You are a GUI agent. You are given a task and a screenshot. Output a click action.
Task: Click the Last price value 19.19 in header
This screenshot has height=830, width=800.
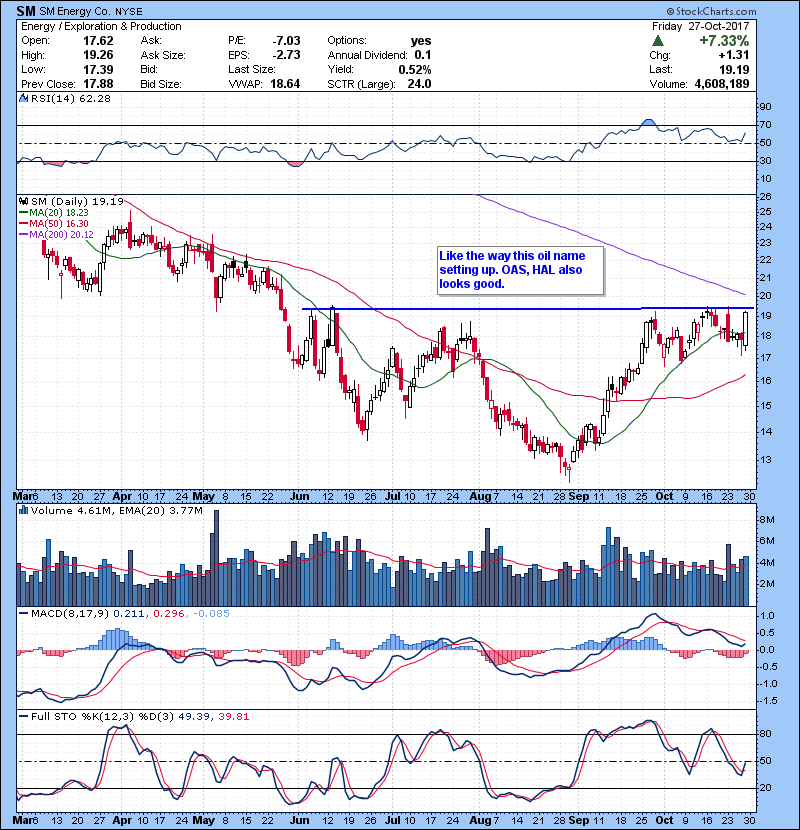pos(734,69)
